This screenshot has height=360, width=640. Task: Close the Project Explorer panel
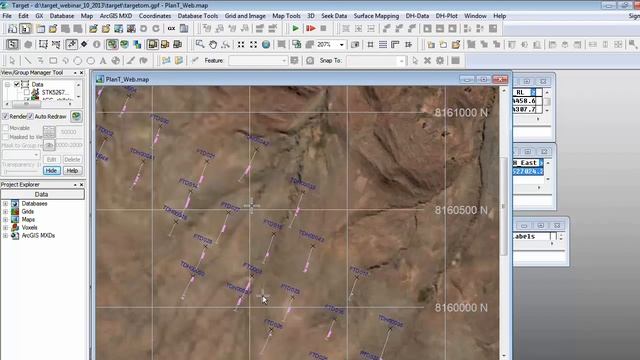[81, 184]
